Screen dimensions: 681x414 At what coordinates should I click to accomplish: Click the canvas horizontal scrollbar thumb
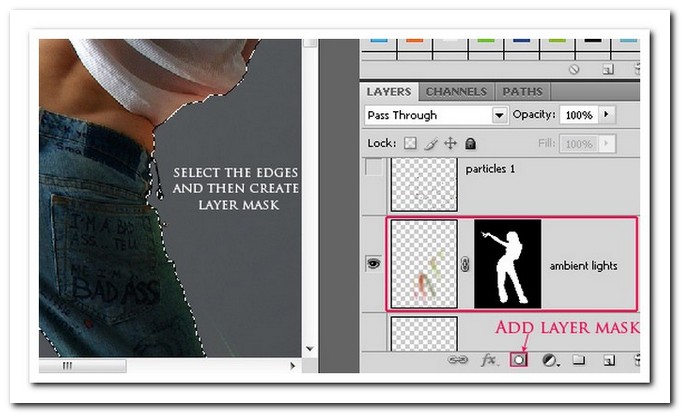(83, 366)
